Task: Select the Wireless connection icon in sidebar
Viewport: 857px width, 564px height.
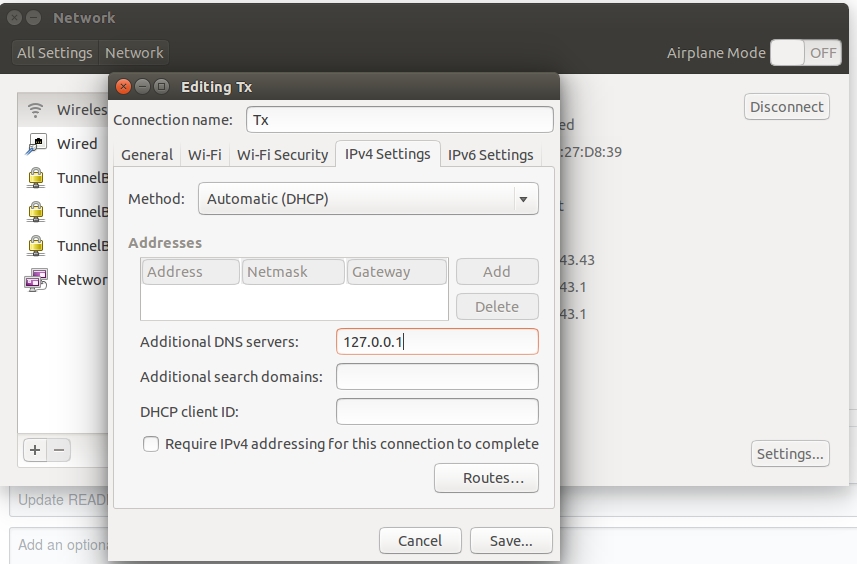Action: [36, 110]
